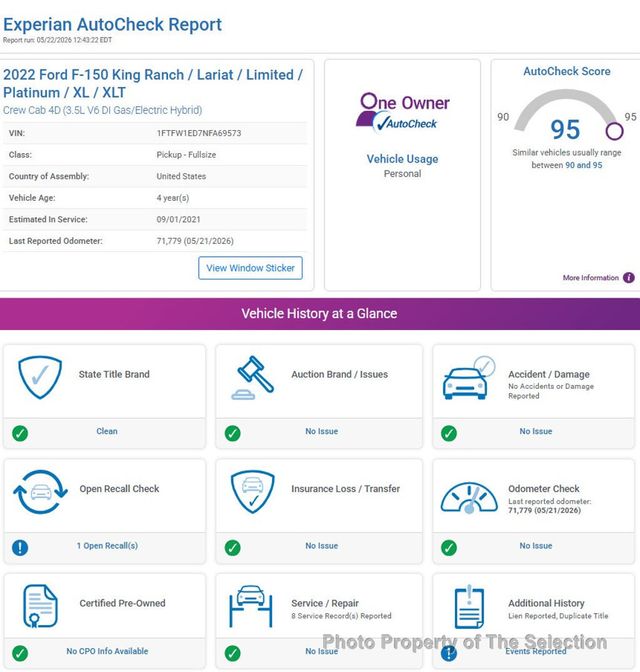Click the No Accidents or Damage Reported text
Image resolution: width=640 pixels, height=672 pixels.
point(551,391)
